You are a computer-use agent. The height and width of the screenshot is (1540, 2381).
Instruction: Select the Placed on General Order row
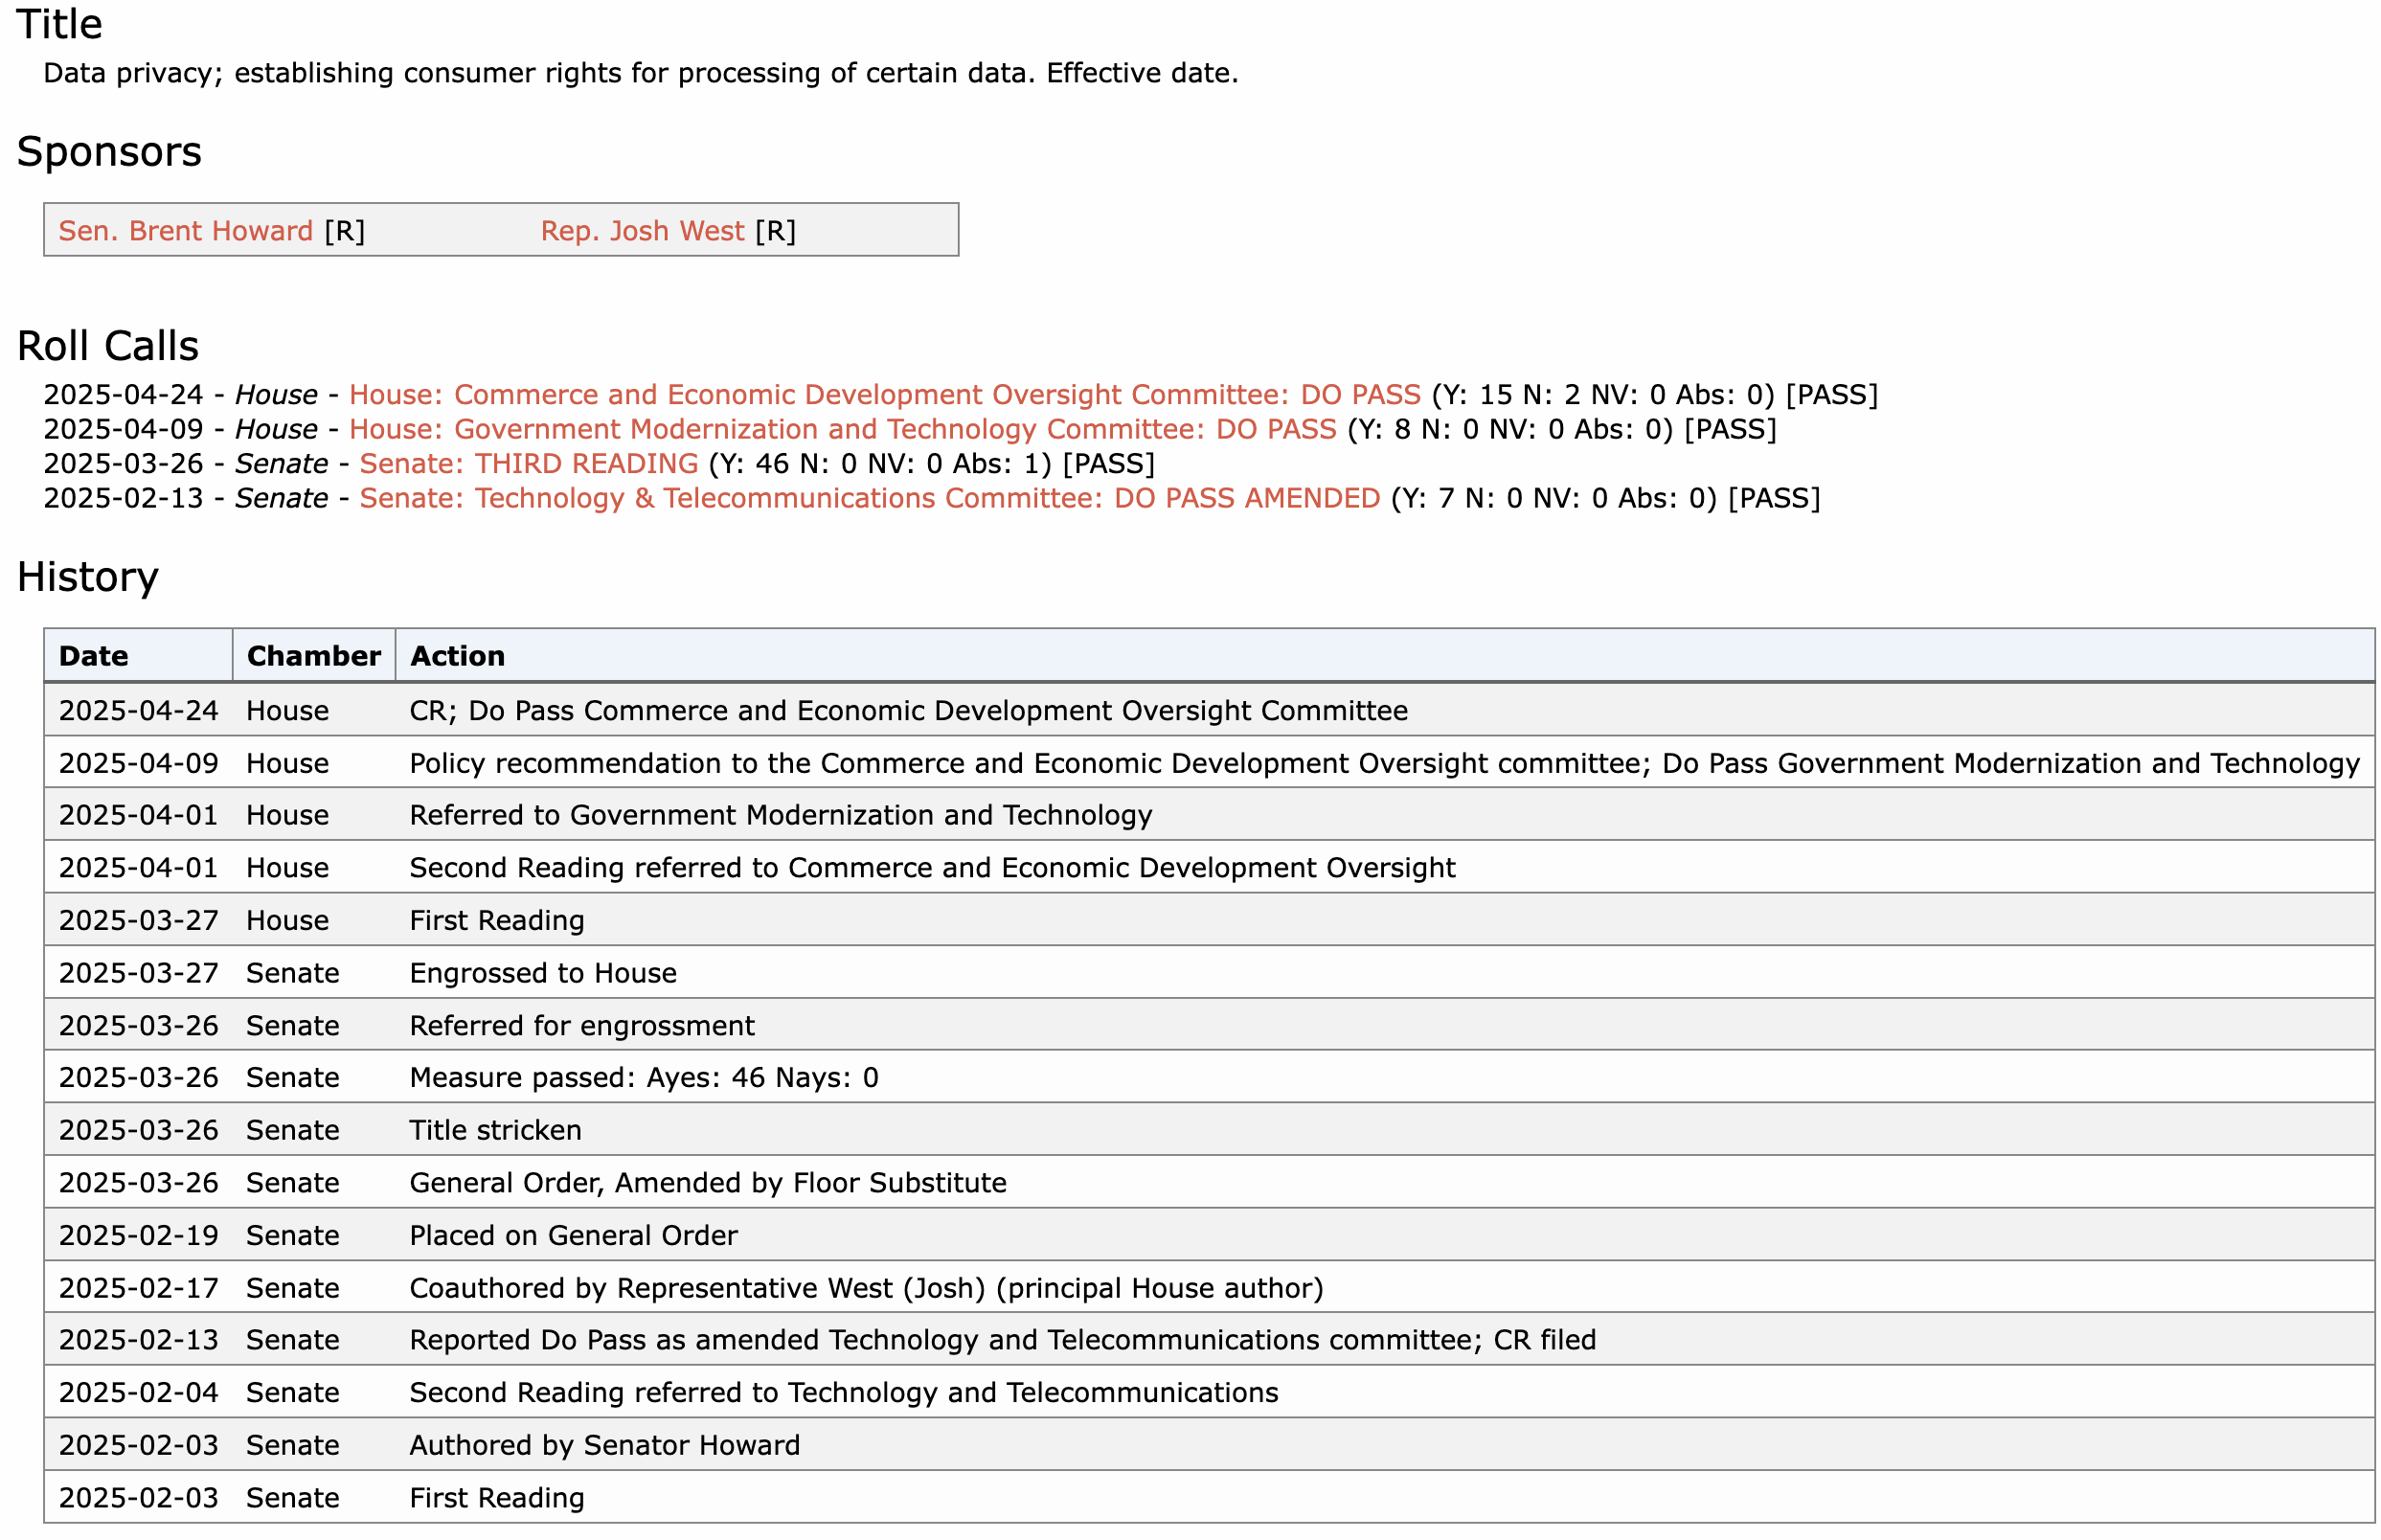(573, 1235)
